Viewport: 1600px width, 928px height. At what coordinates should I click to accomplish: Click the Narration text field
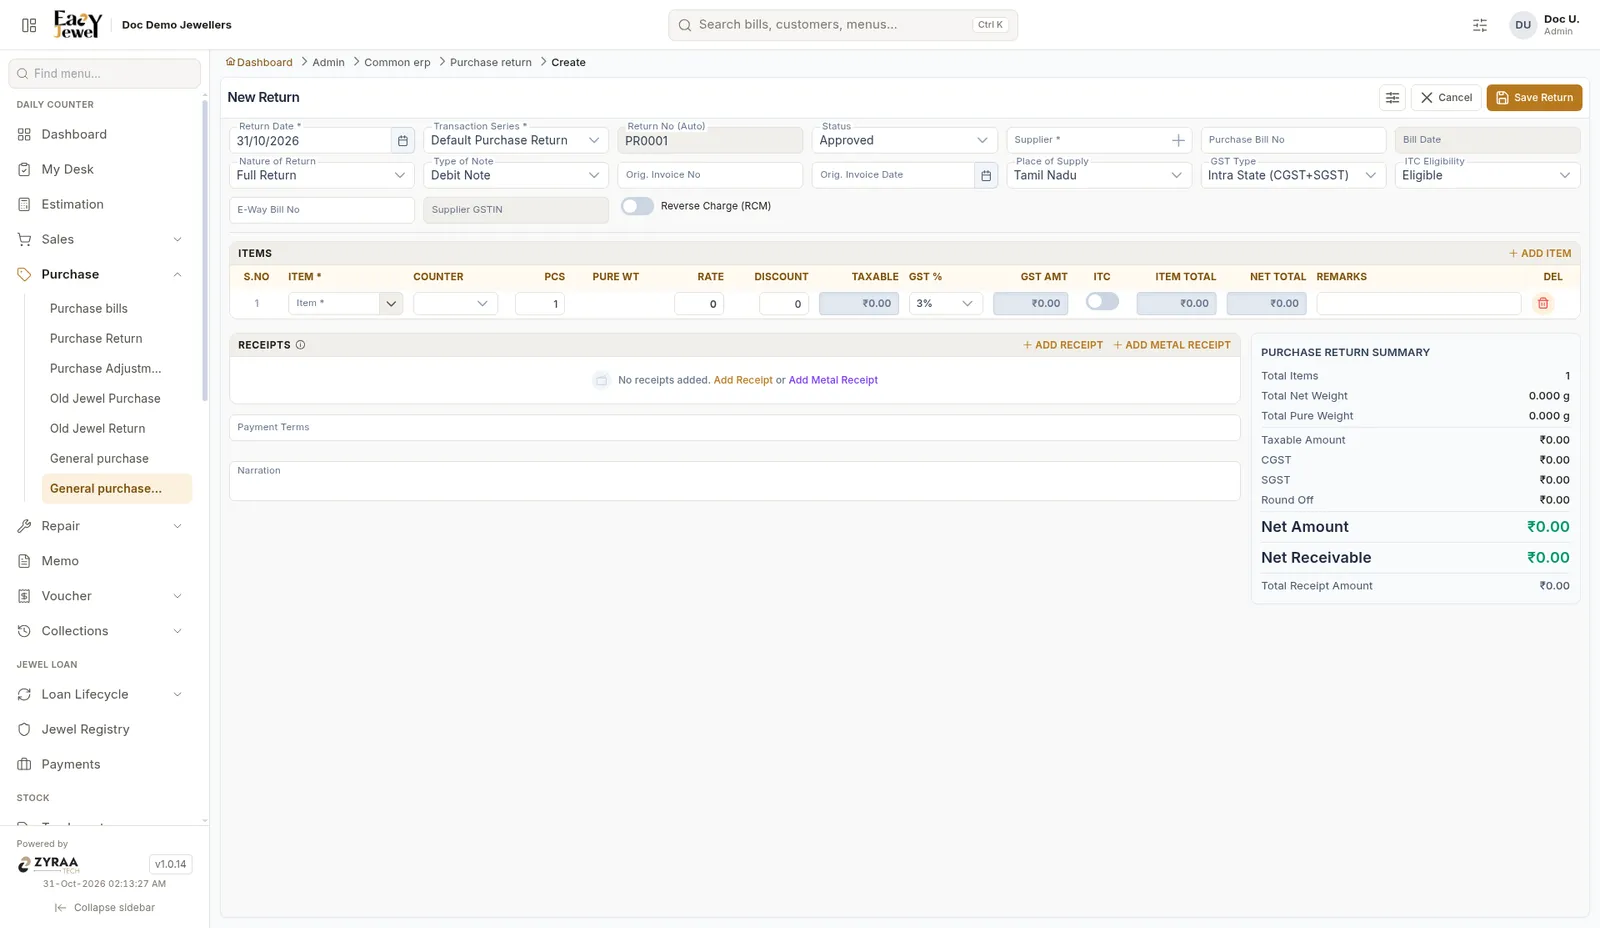point(735,481)
